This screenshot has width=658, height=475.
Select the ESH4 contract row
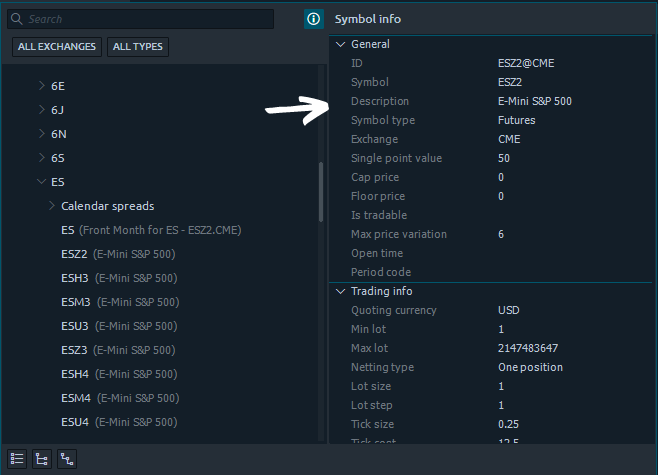click(119, 373)
